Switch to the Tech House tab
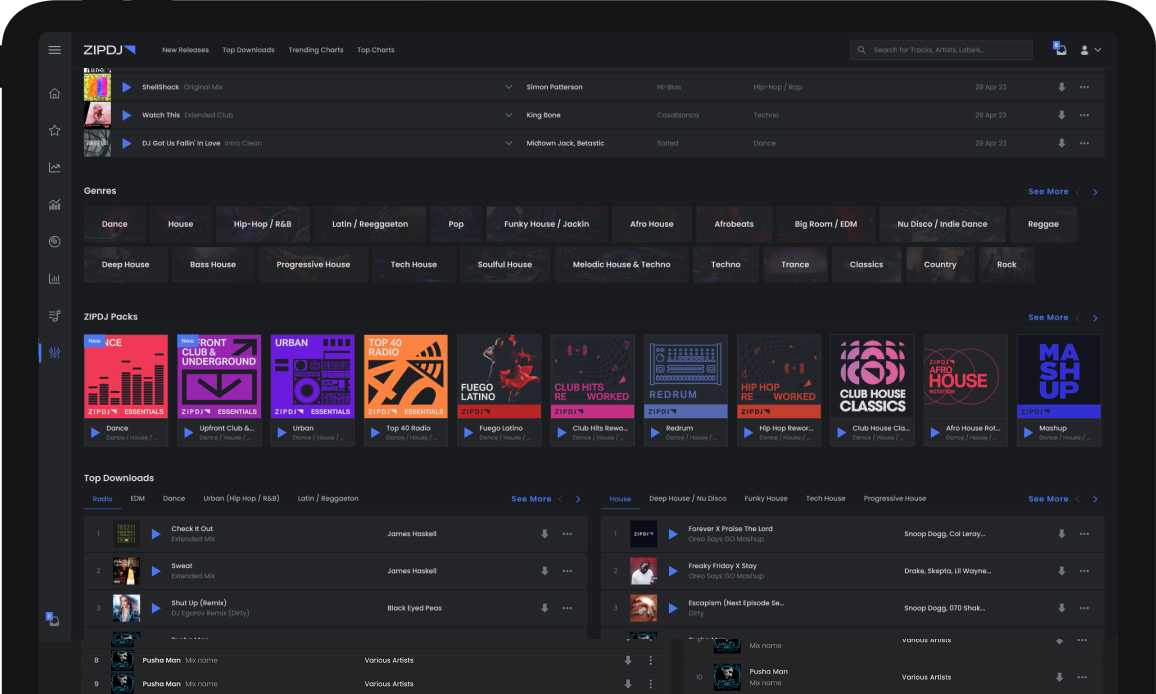 (825, 499)
